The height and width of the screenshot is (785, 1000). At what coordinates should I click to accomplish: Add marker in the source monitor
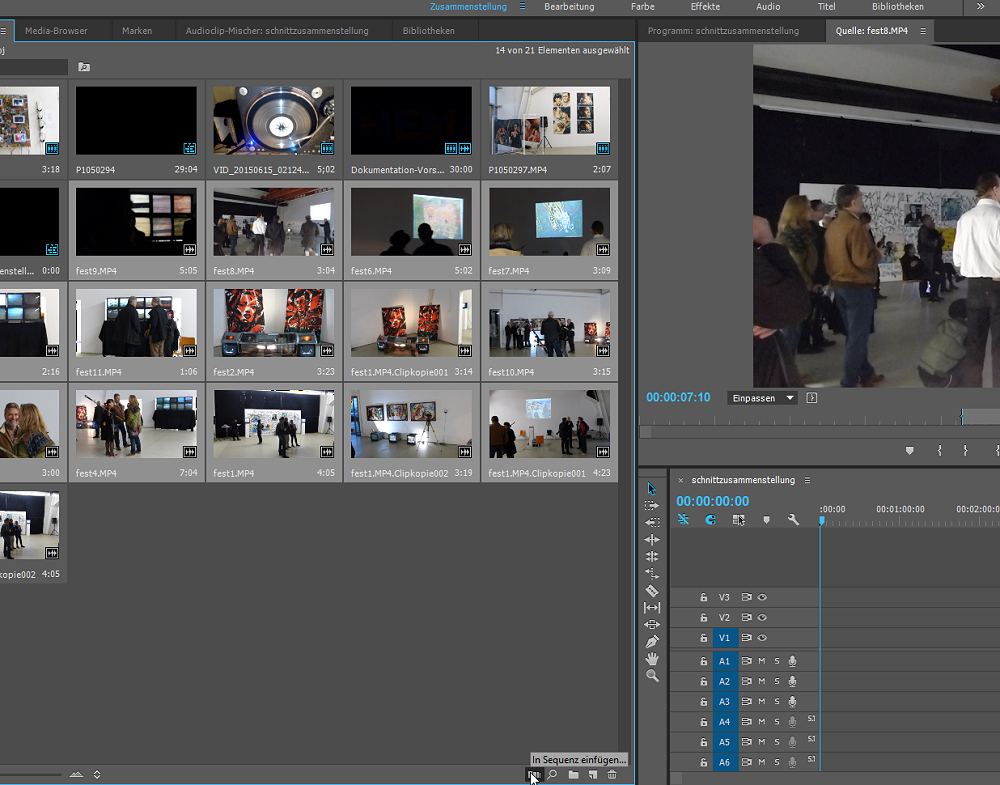coord(909,451)
